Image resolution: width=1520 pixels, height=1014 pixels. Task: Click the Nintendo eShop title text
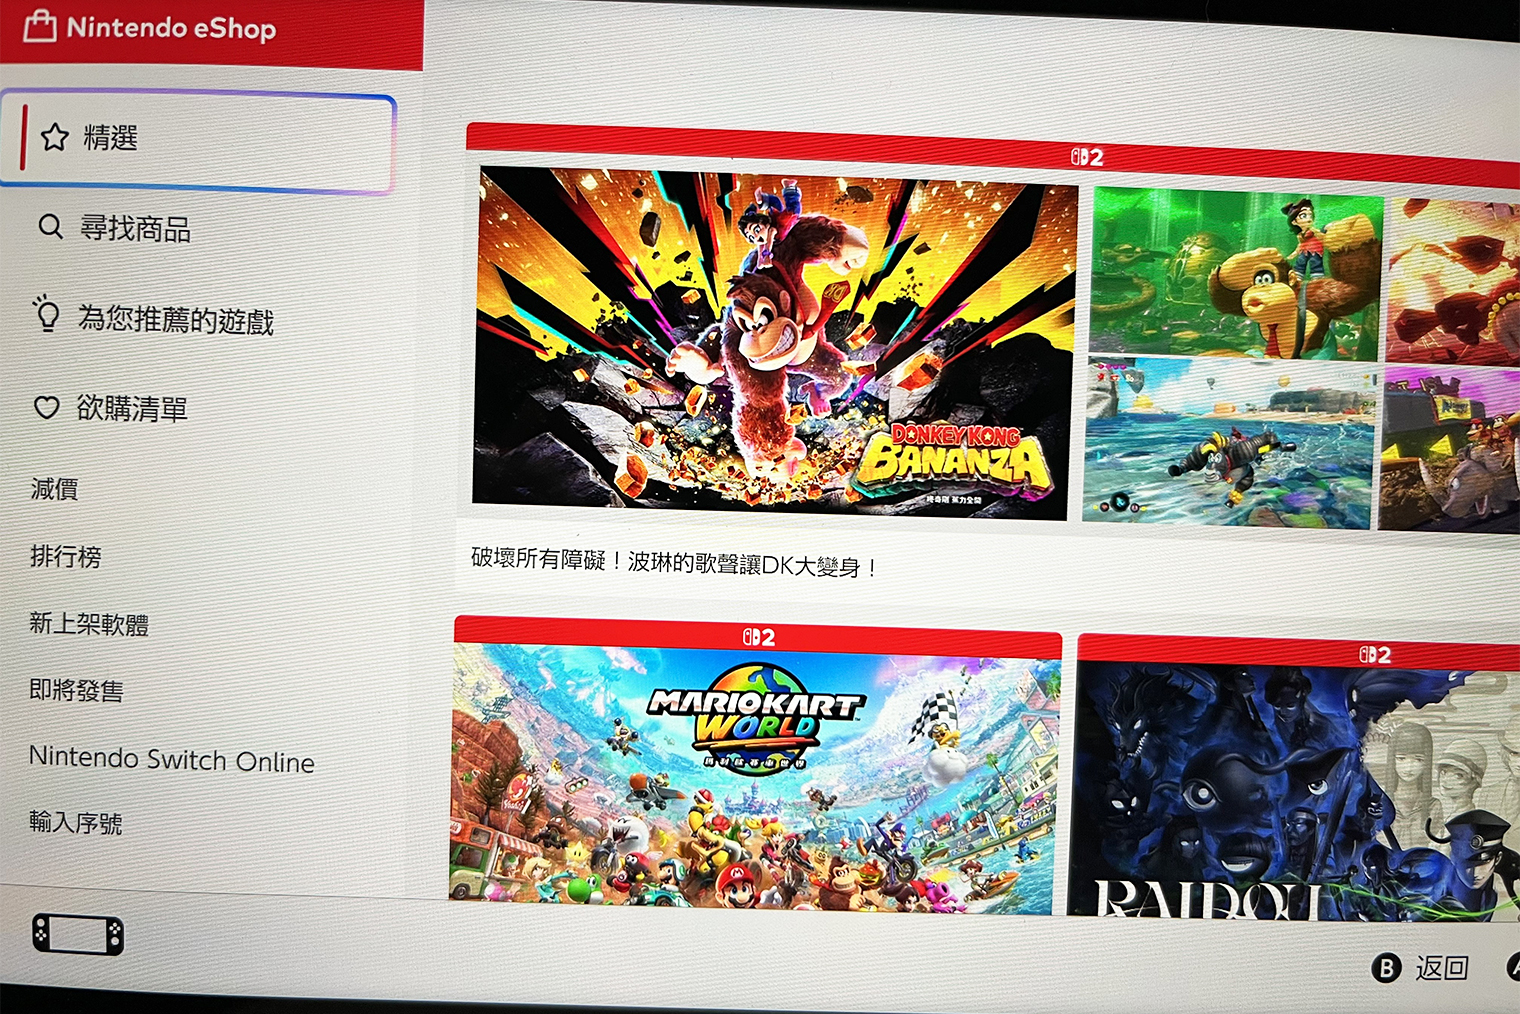click(x=171, y=27)
